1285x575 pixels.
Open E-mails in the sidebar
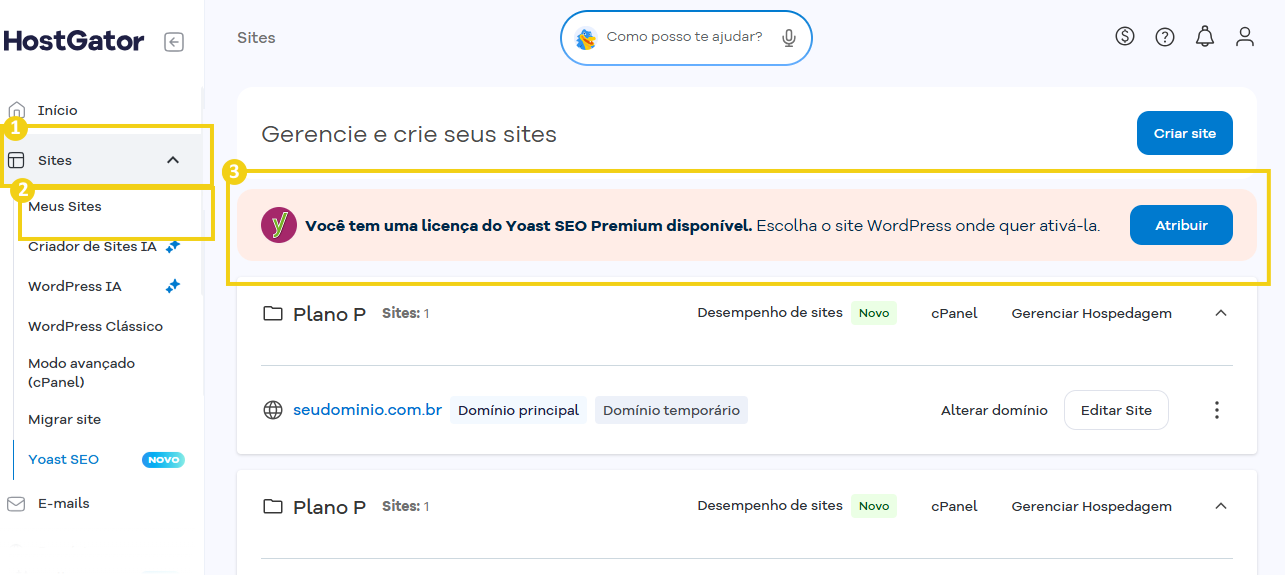coord(64,504)
